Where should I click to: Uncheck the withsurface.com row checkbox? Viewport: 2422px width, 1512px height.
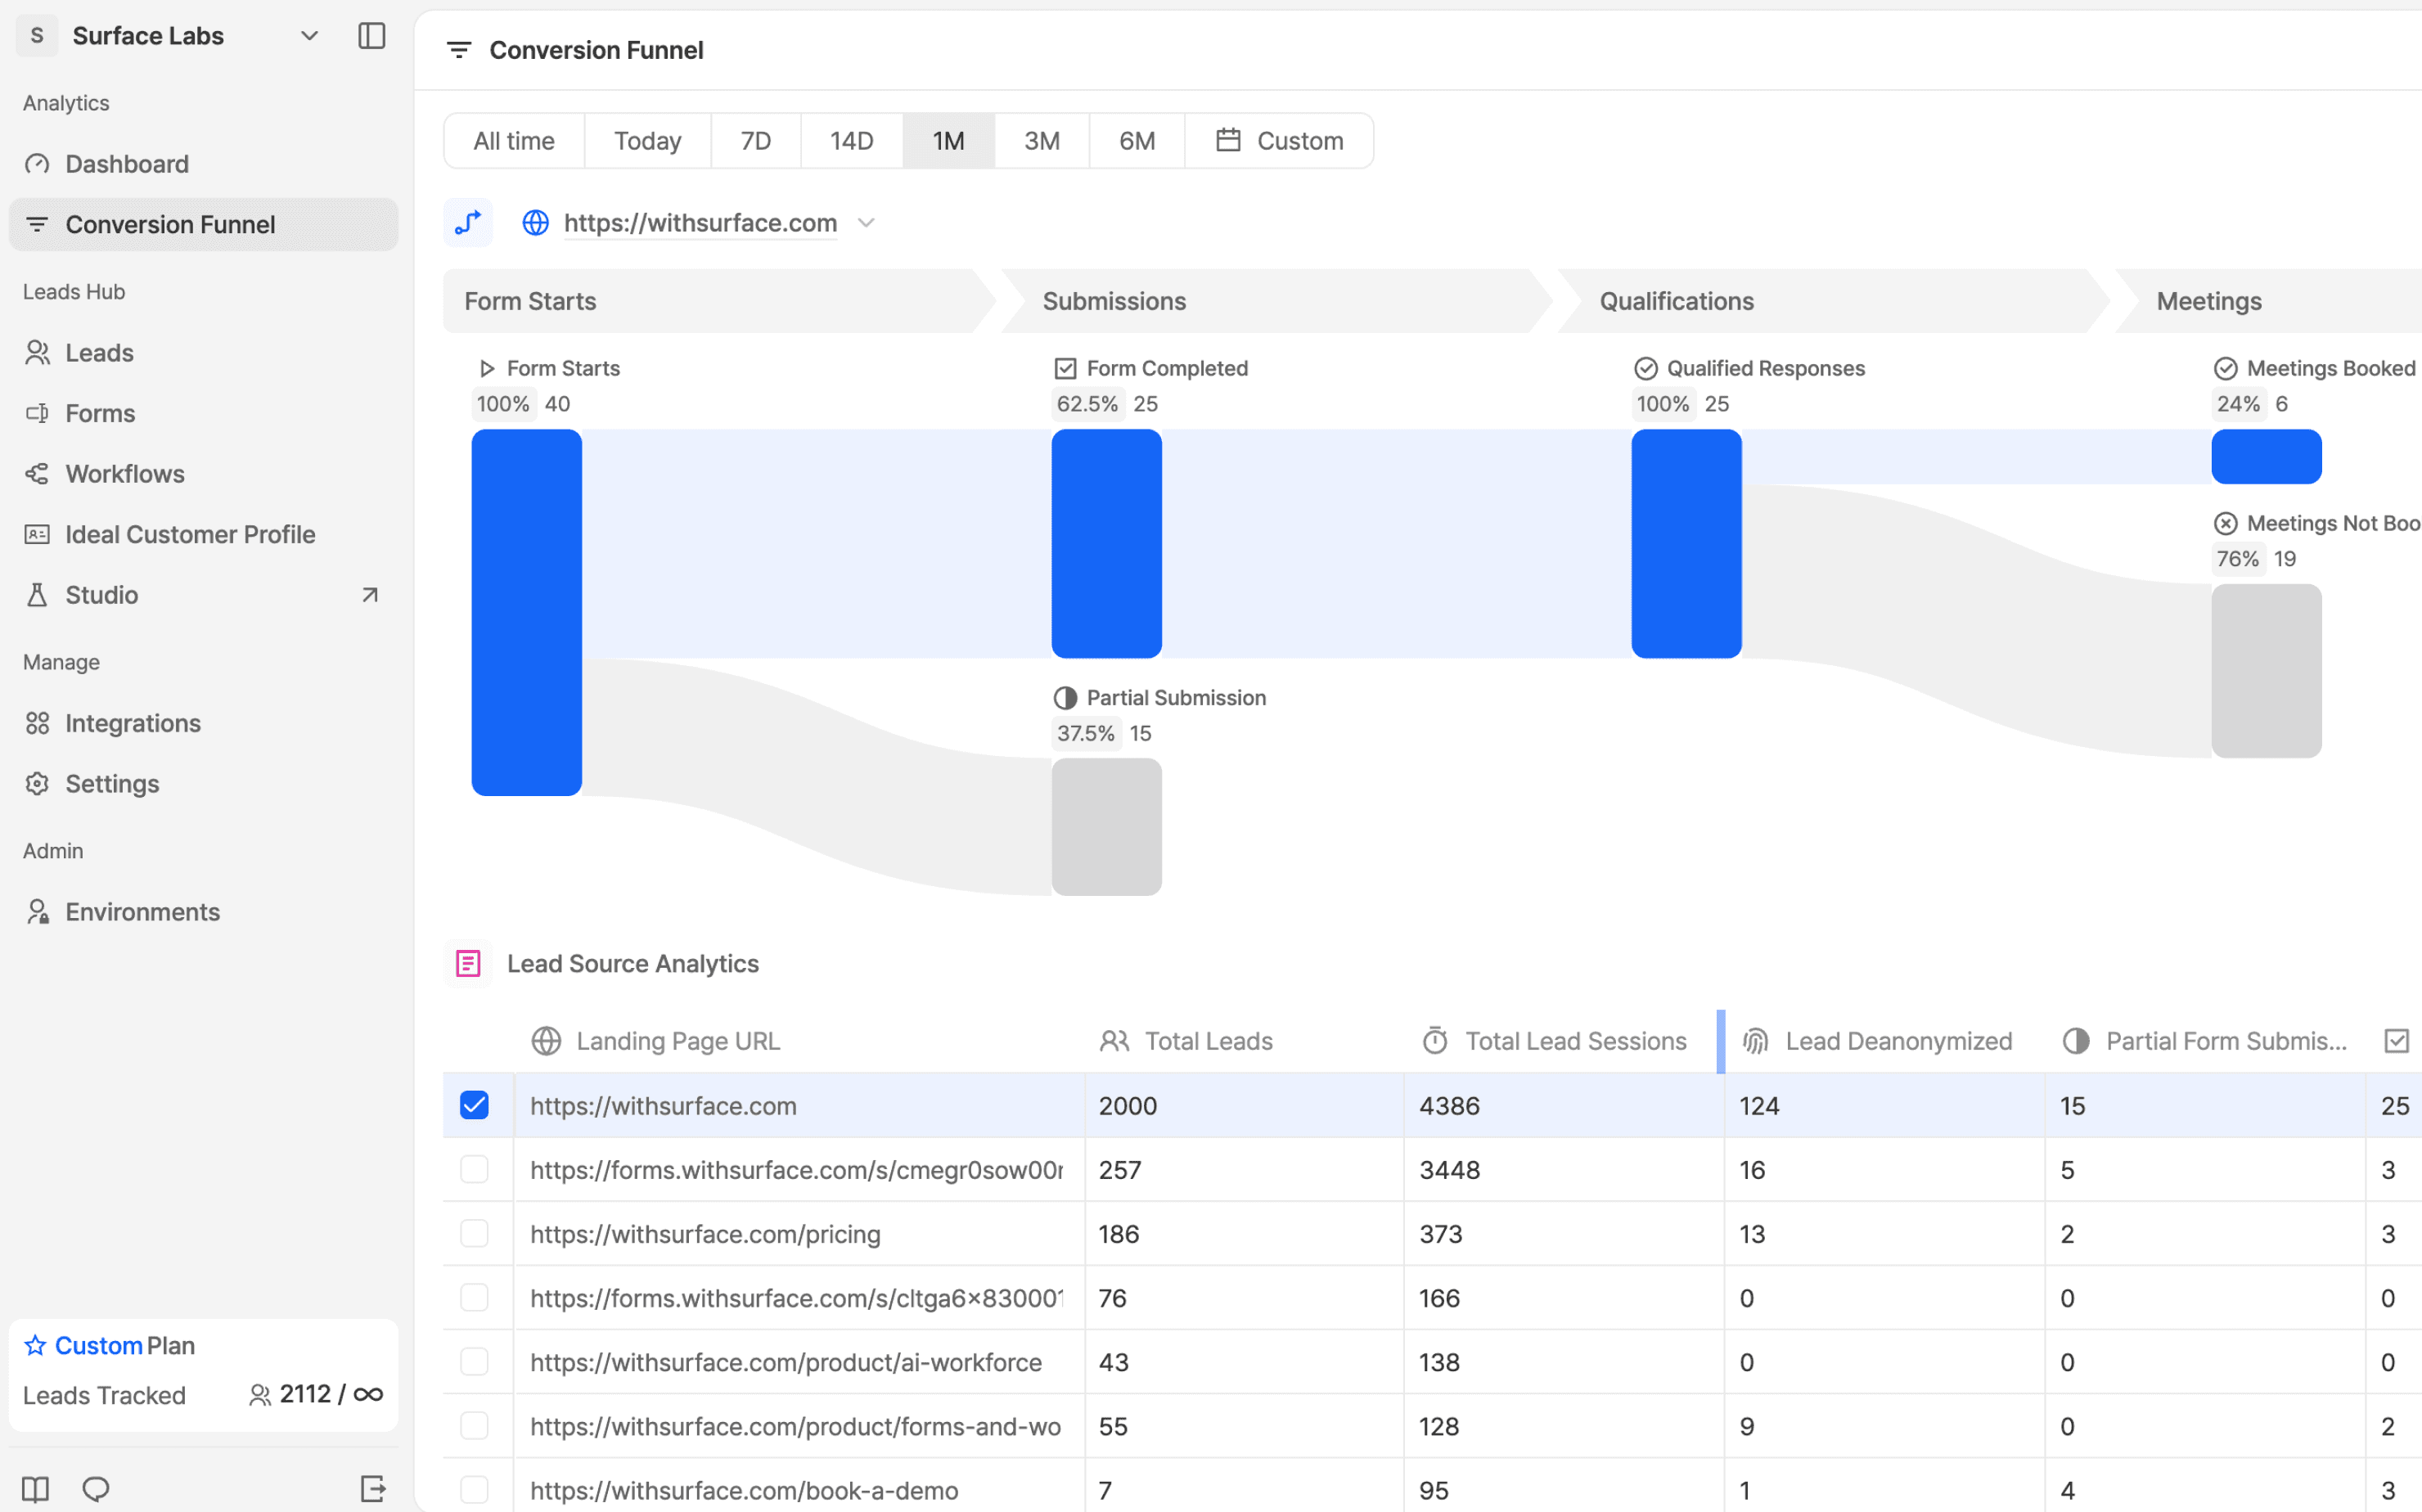[474, 1105]
